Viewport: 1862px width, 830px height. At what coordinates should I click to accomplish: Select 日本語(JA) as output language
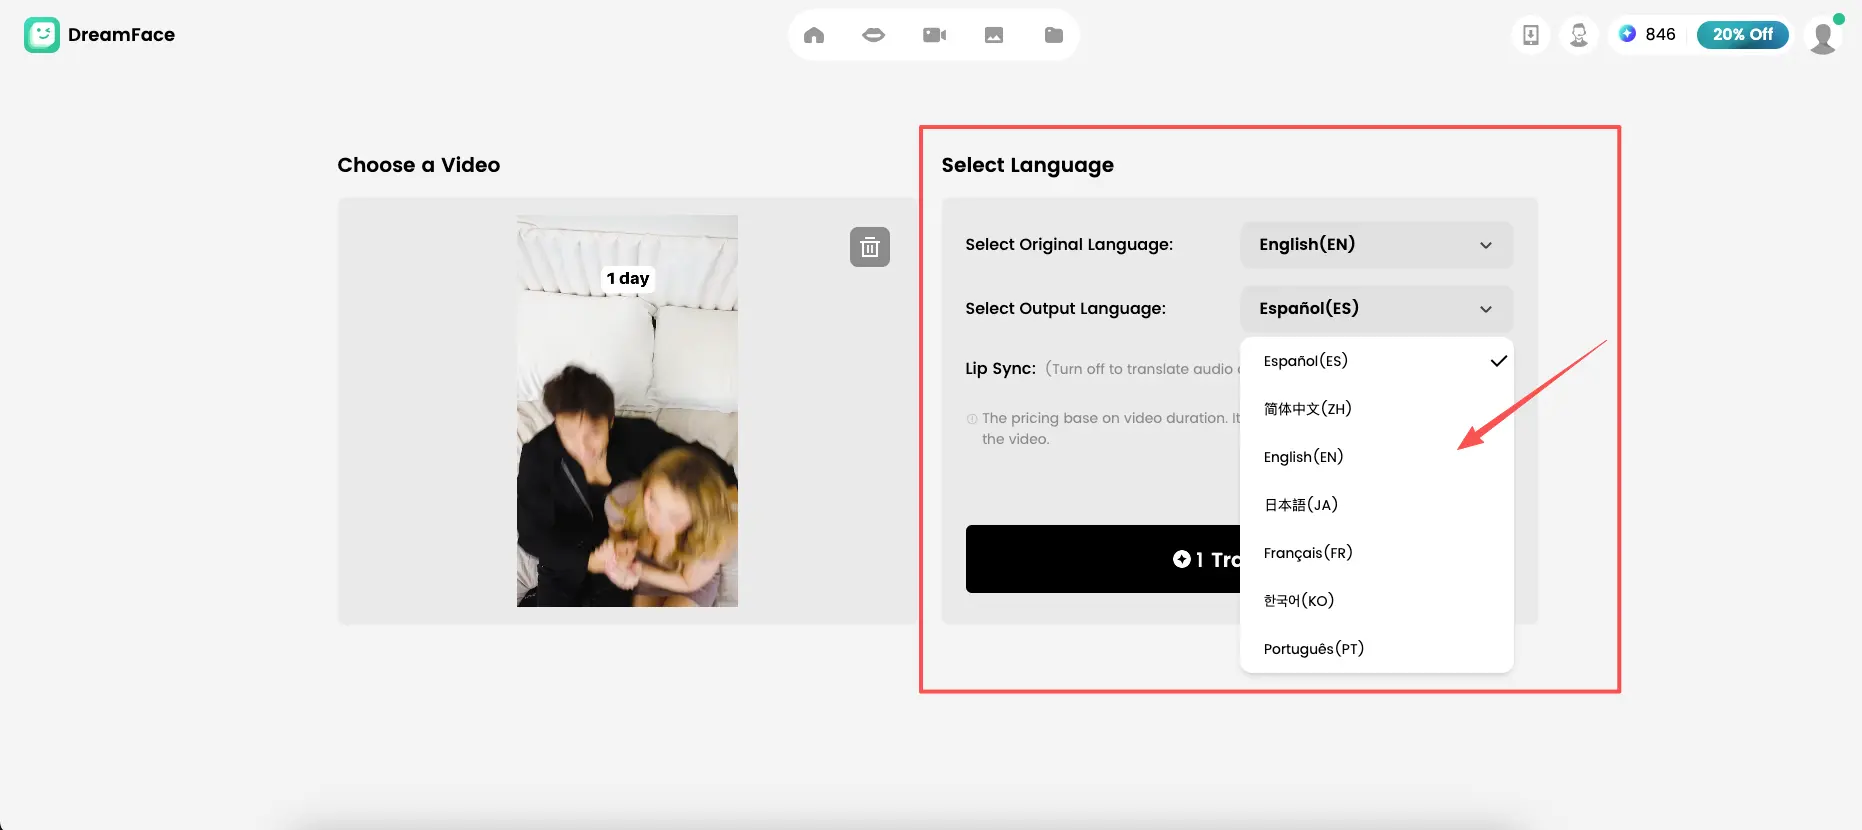click(1301, 505)
